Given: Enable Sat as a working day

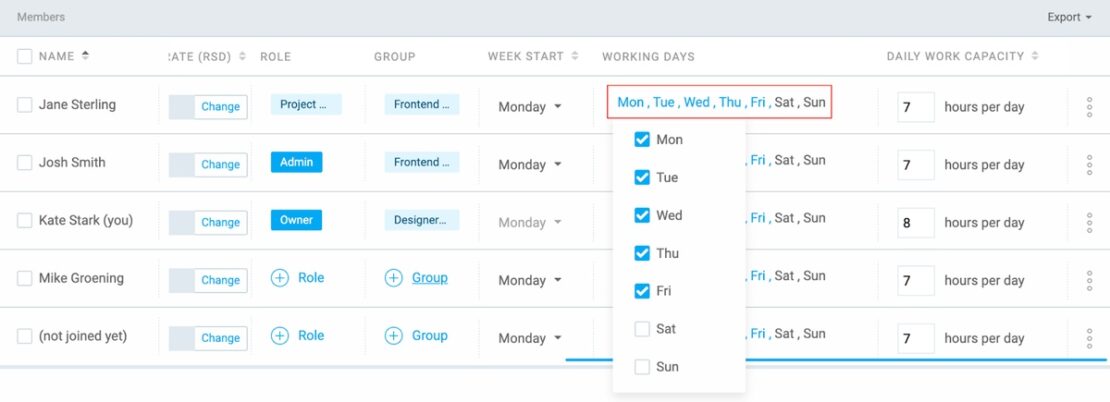Looking at the screenshot, I should click(642, 329).
